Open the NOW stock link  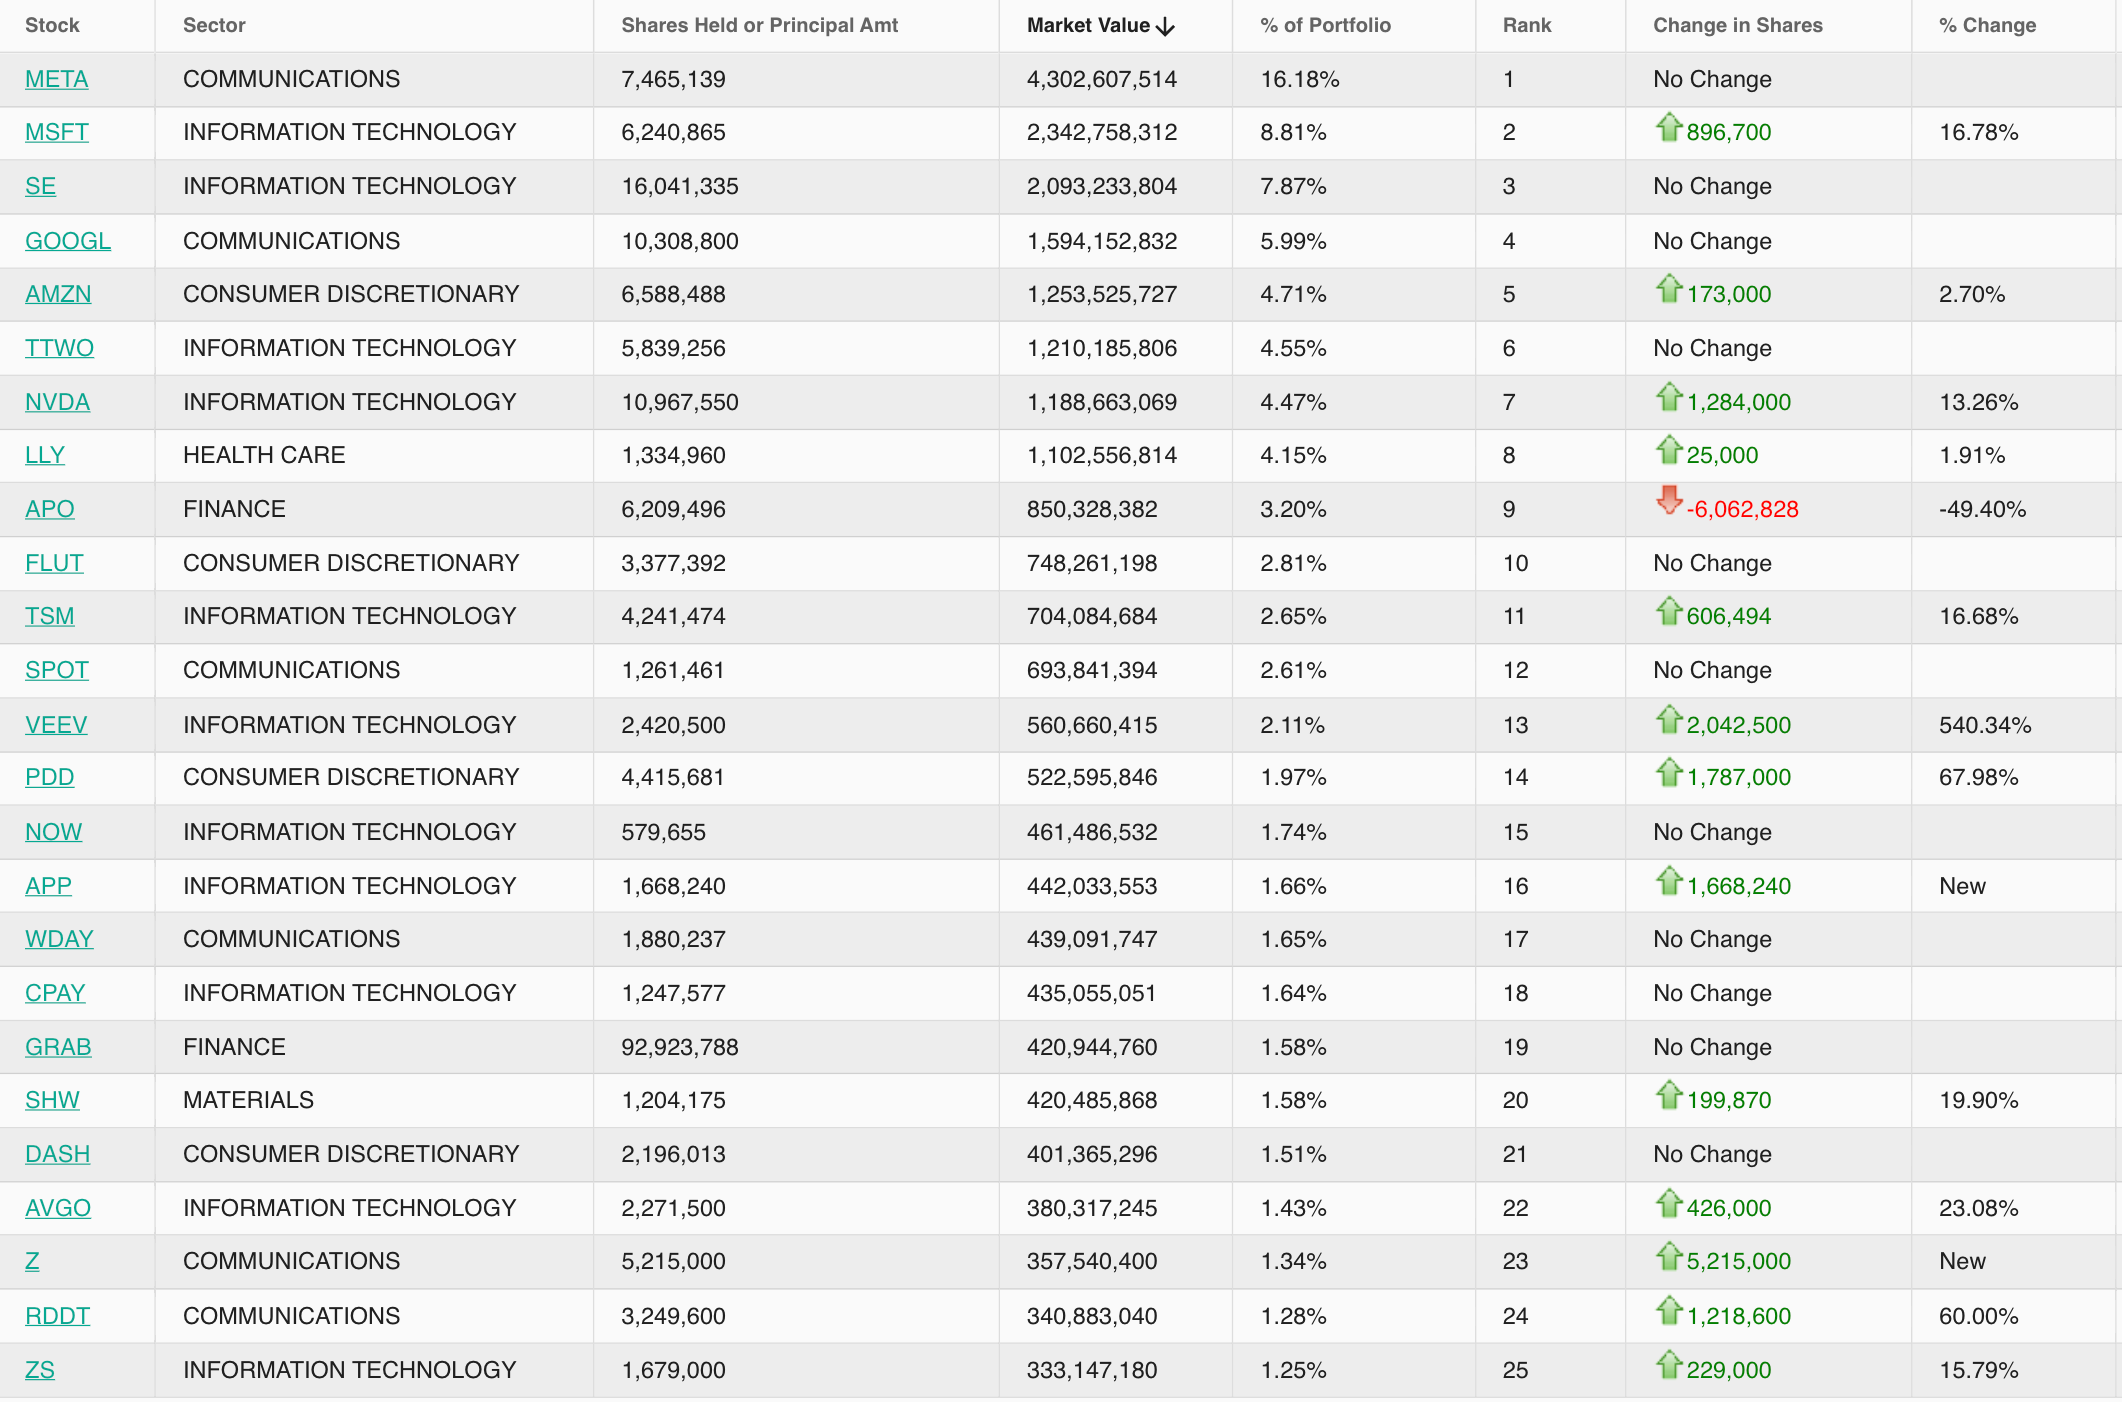pyautogui.click(x=53, y=832)
